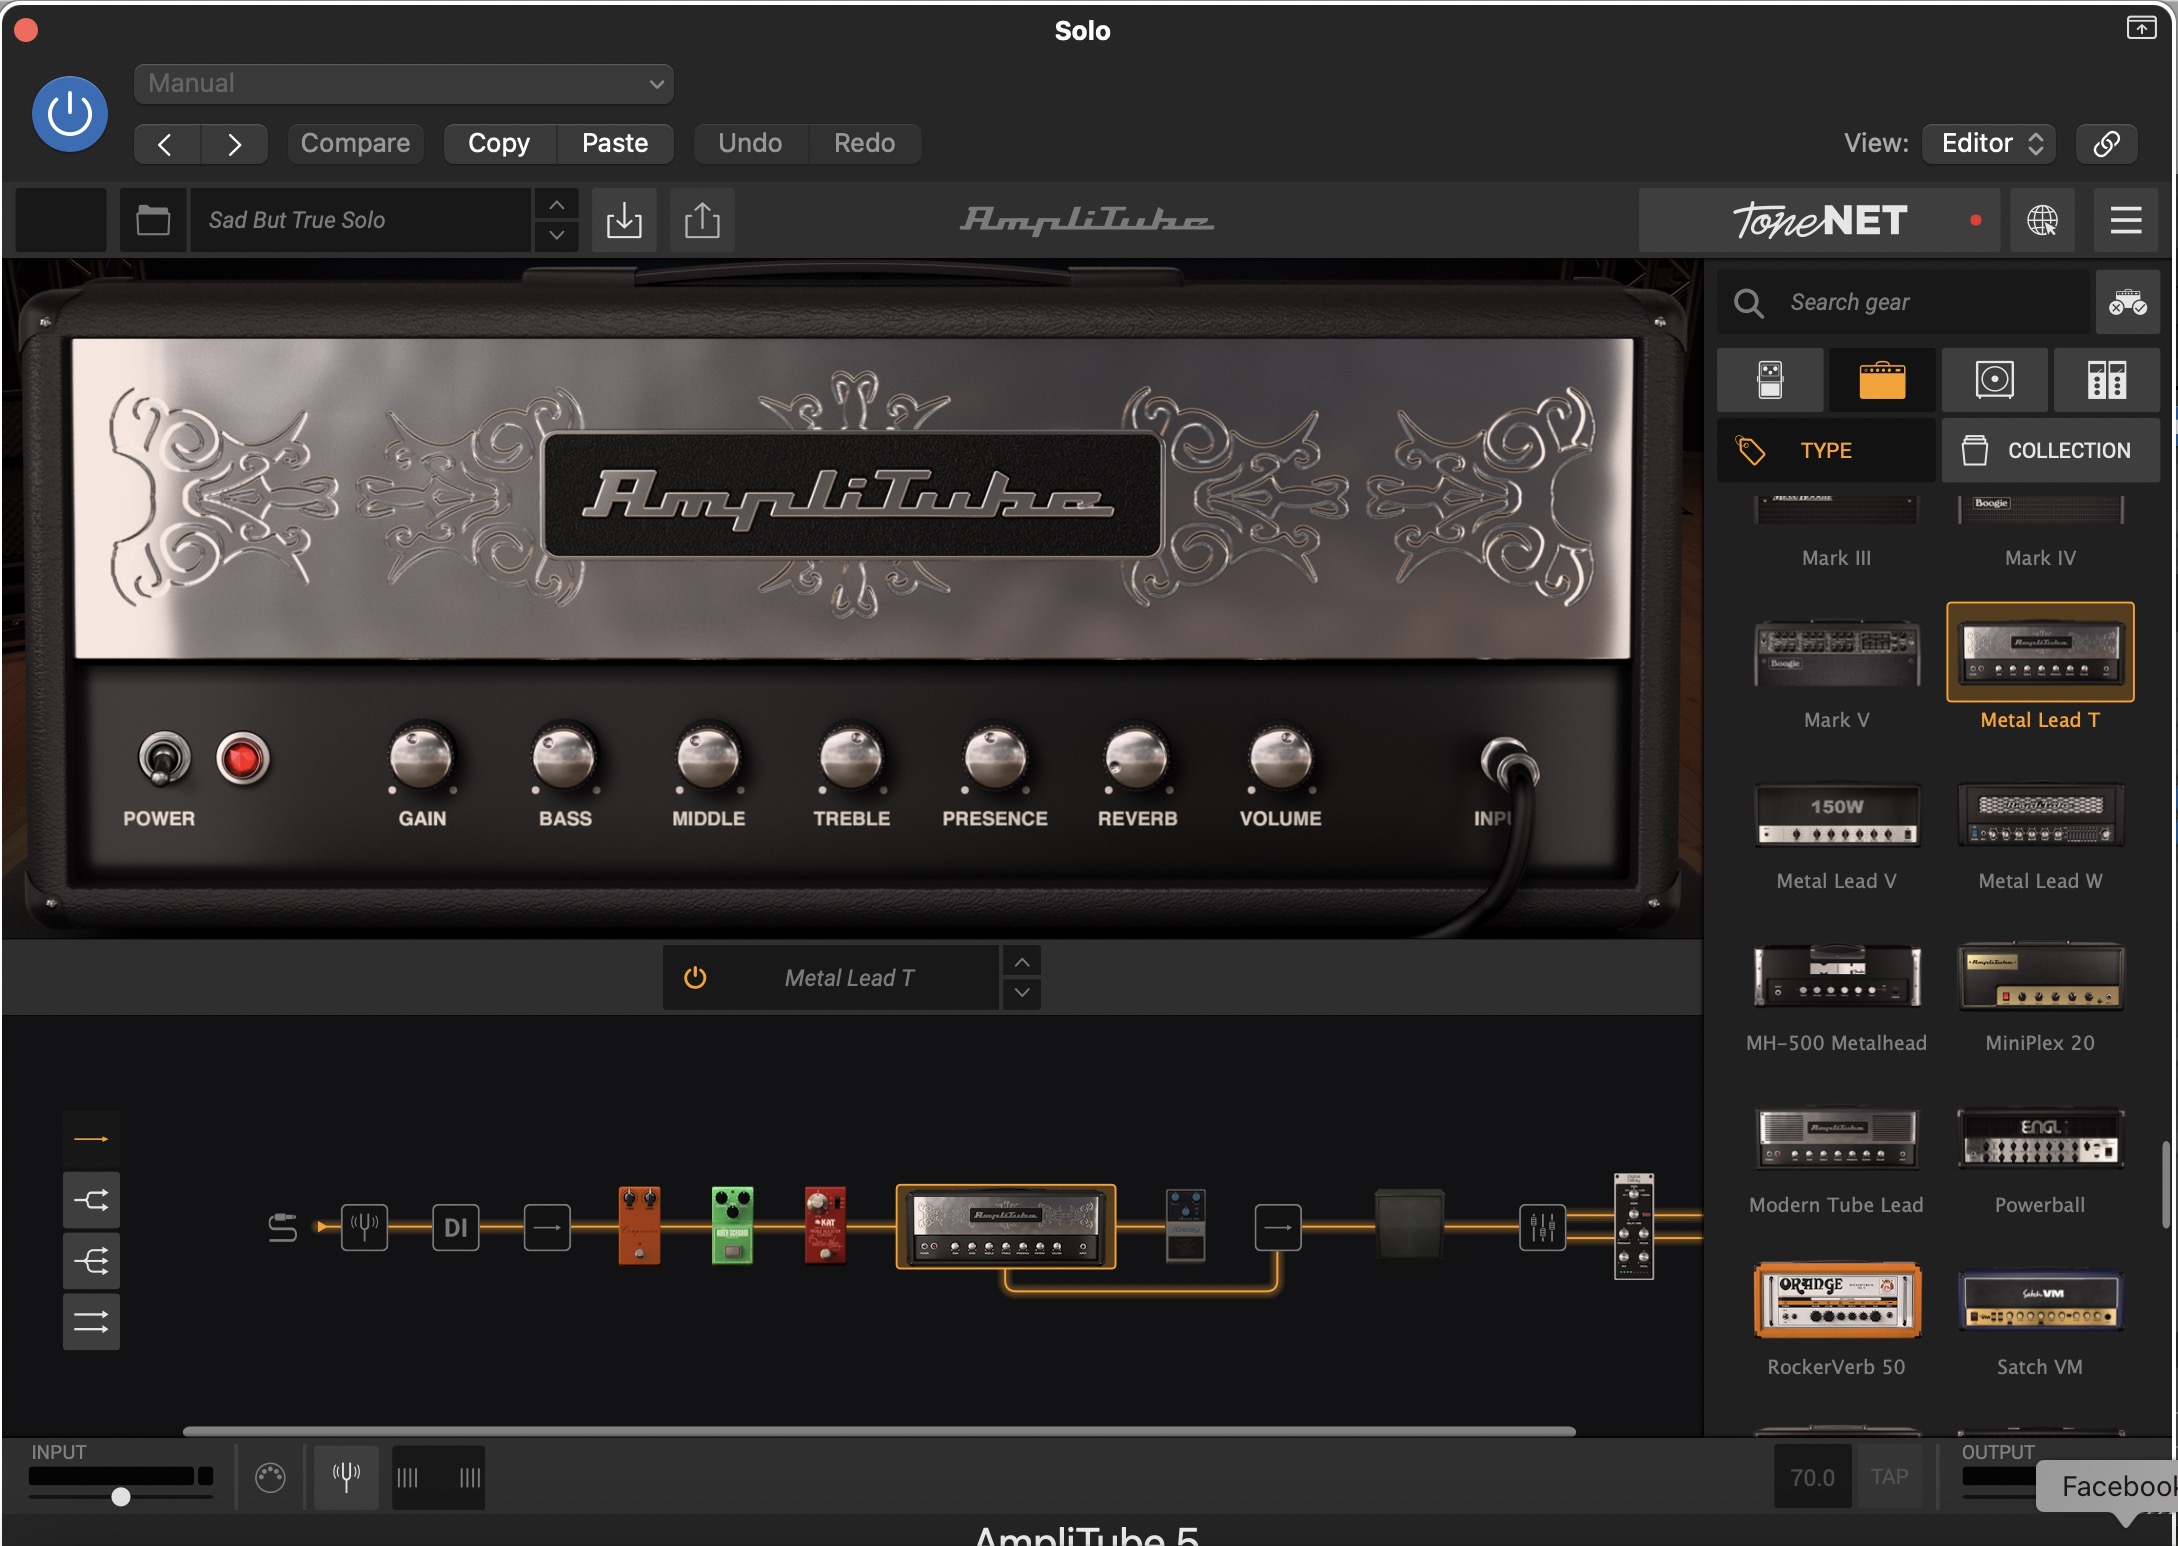This screenshot has width=2178, height=1546.
Task: Select the cabinet speaker gear tab
Action: click(x=1994, y=381)
